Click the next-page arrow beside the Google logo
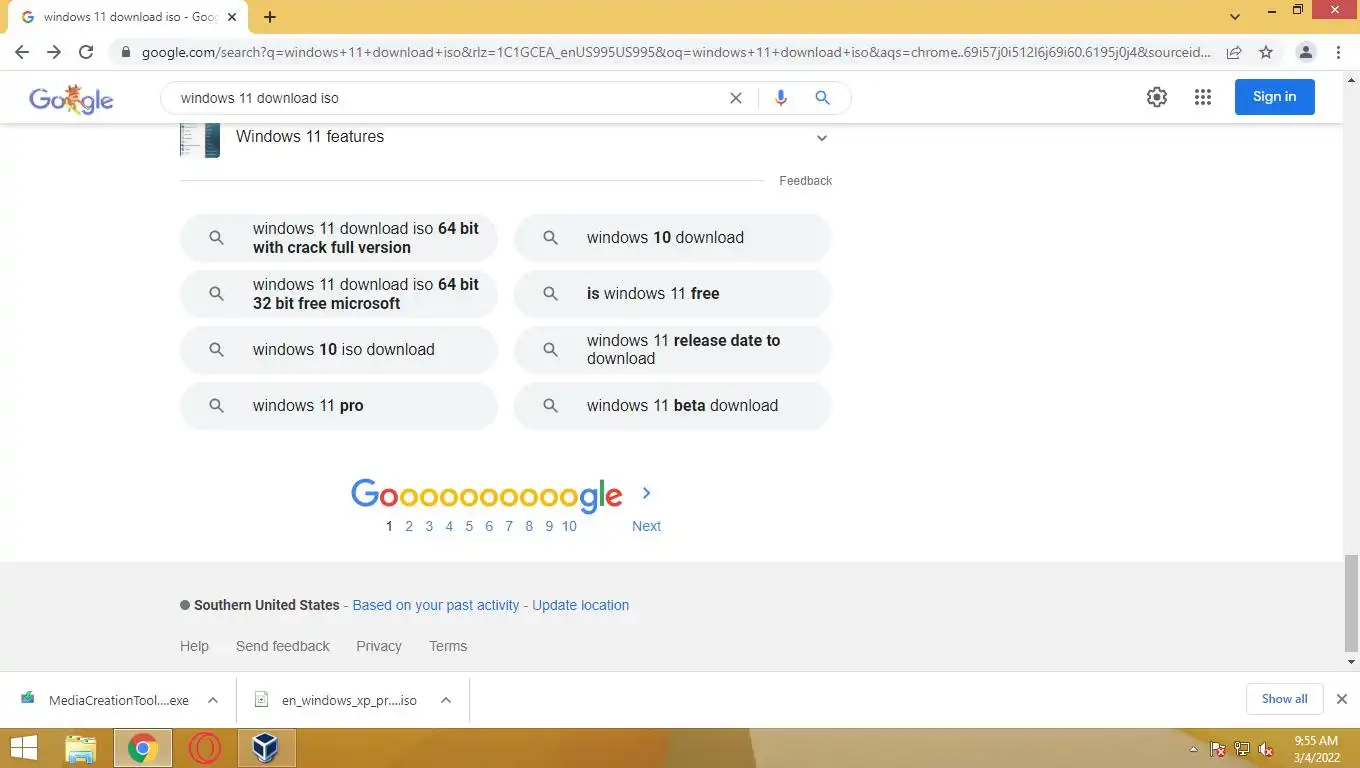 (646, 493)
